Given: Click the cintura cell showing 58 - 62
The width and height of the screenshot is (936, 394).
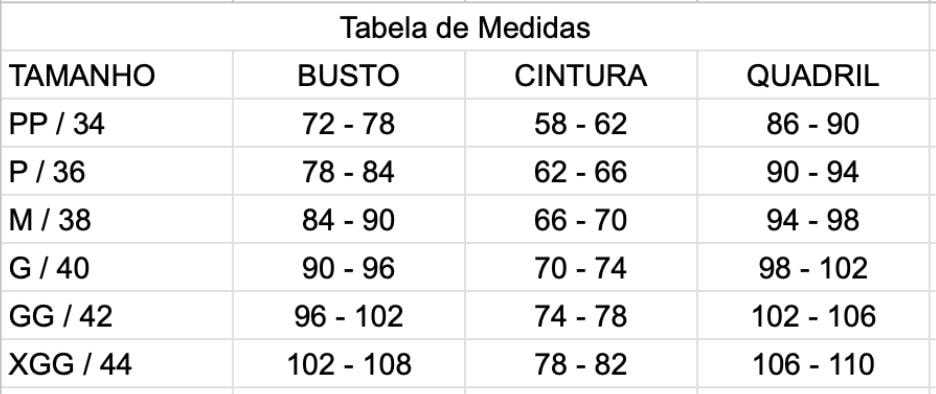Looking at the screenshot, I should click(x=581, y=124).
